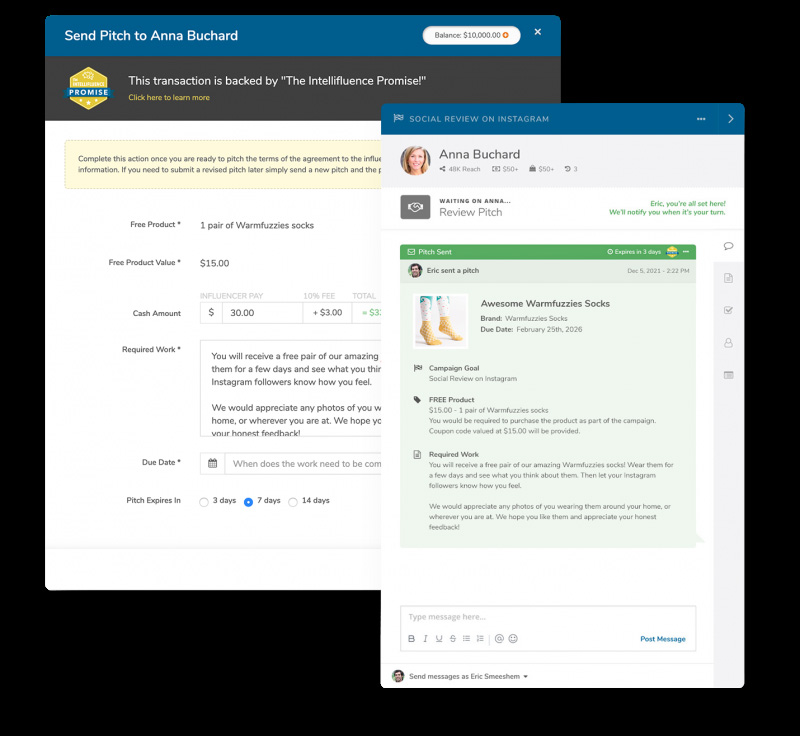Click the Required Work document icon

(417, 454)
